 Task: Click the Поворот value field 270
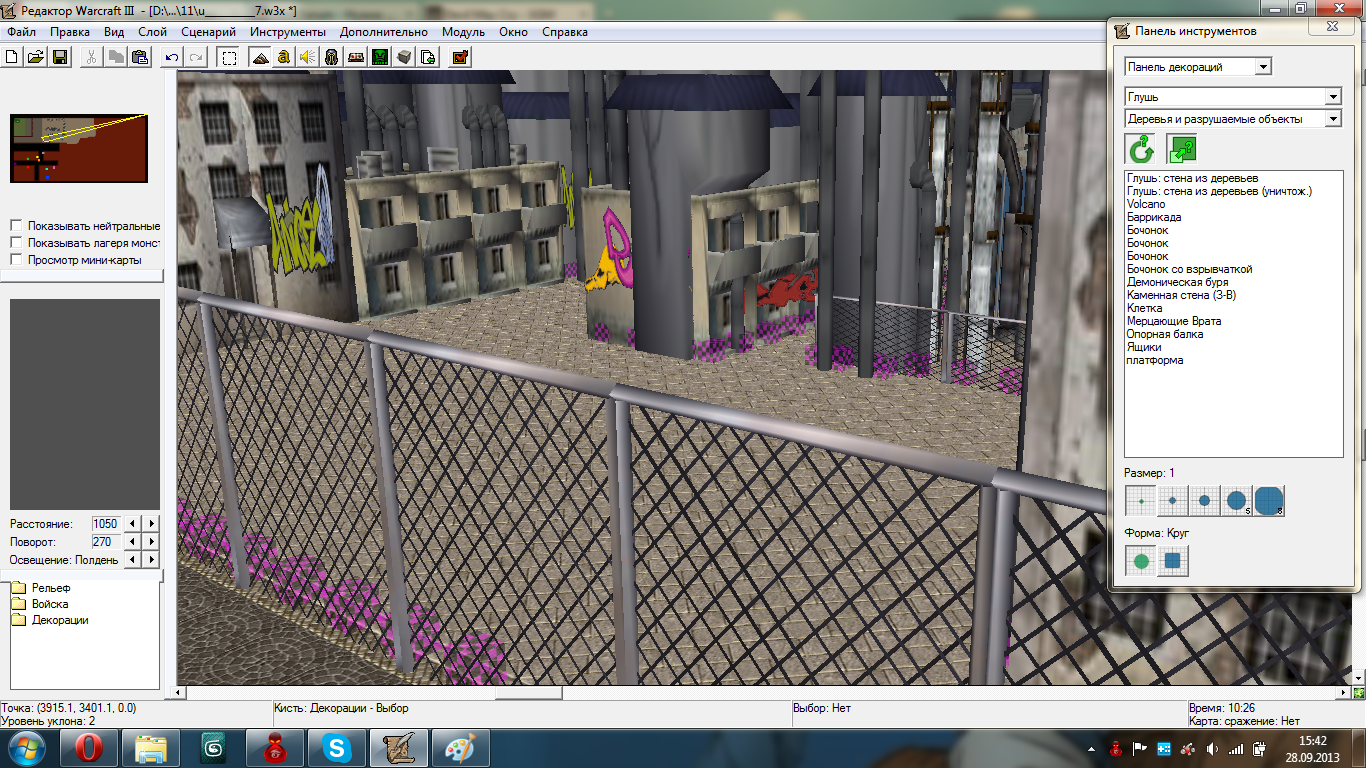click(106, 541)
